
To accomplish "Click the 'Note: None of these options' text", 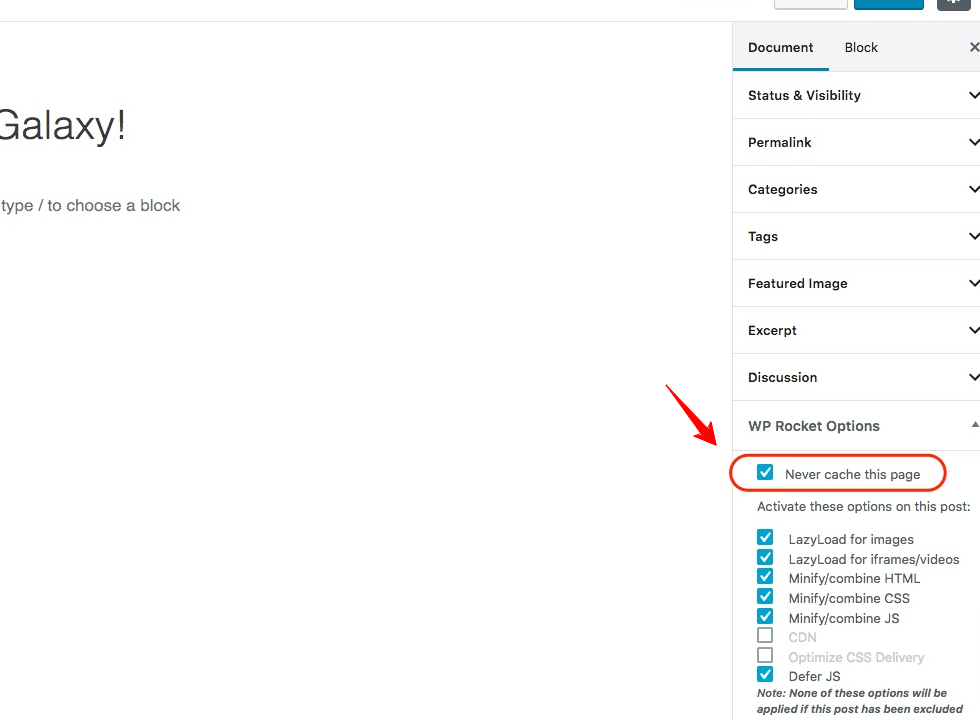I will pos(859,701).
